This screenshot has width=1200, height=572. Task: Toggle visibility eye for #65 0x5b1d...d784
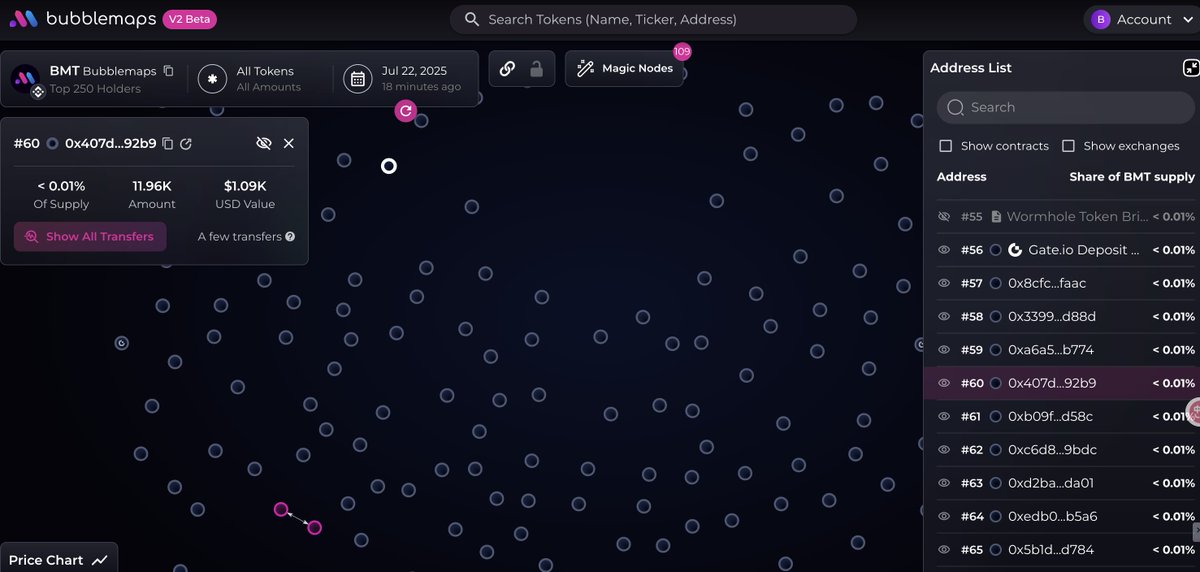(x=944, y=550)
